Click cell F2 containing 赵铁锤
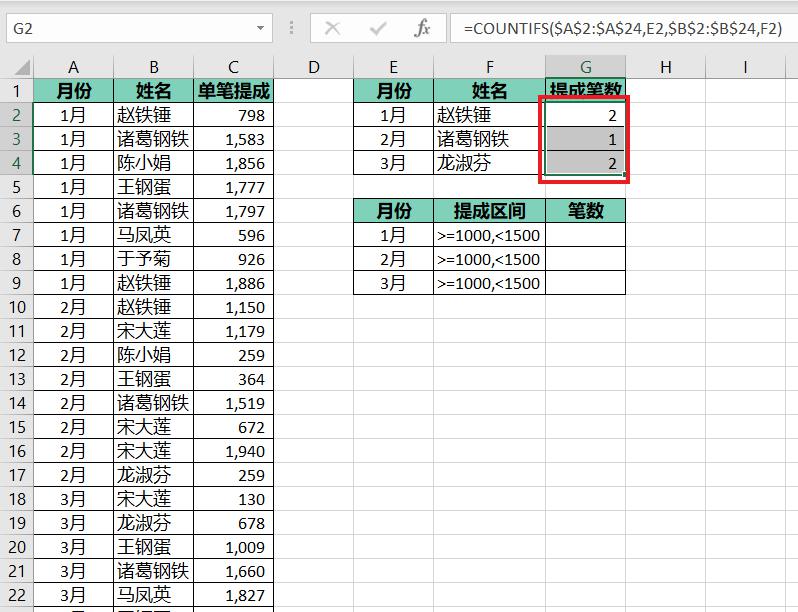 [490, 115]
